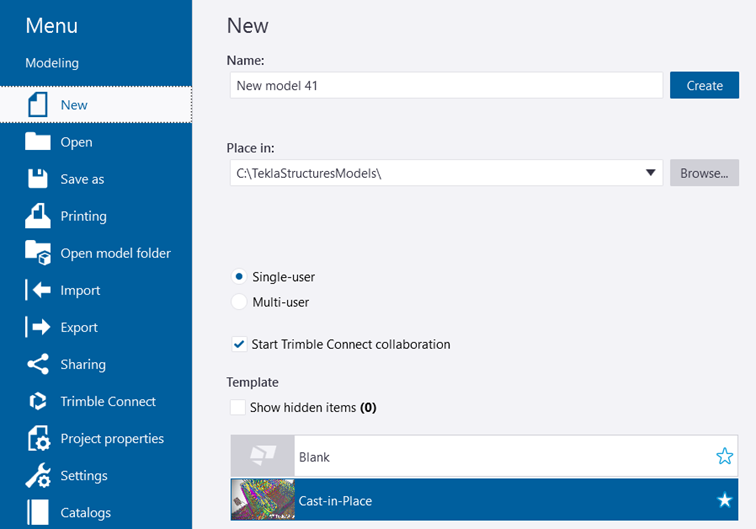The height and width of the screenshot is (529, 756).
Task: Click the Export arrow icon
Action: coord(38,327)
